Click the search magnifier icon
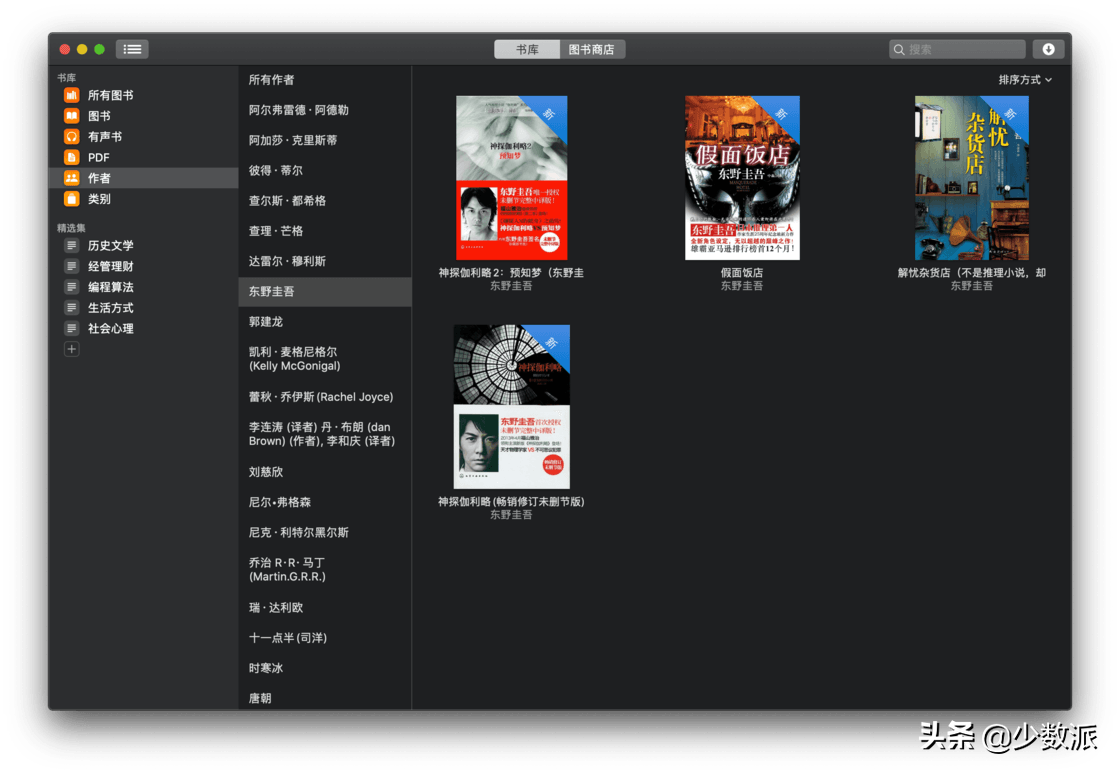 [x=899, y=49]
